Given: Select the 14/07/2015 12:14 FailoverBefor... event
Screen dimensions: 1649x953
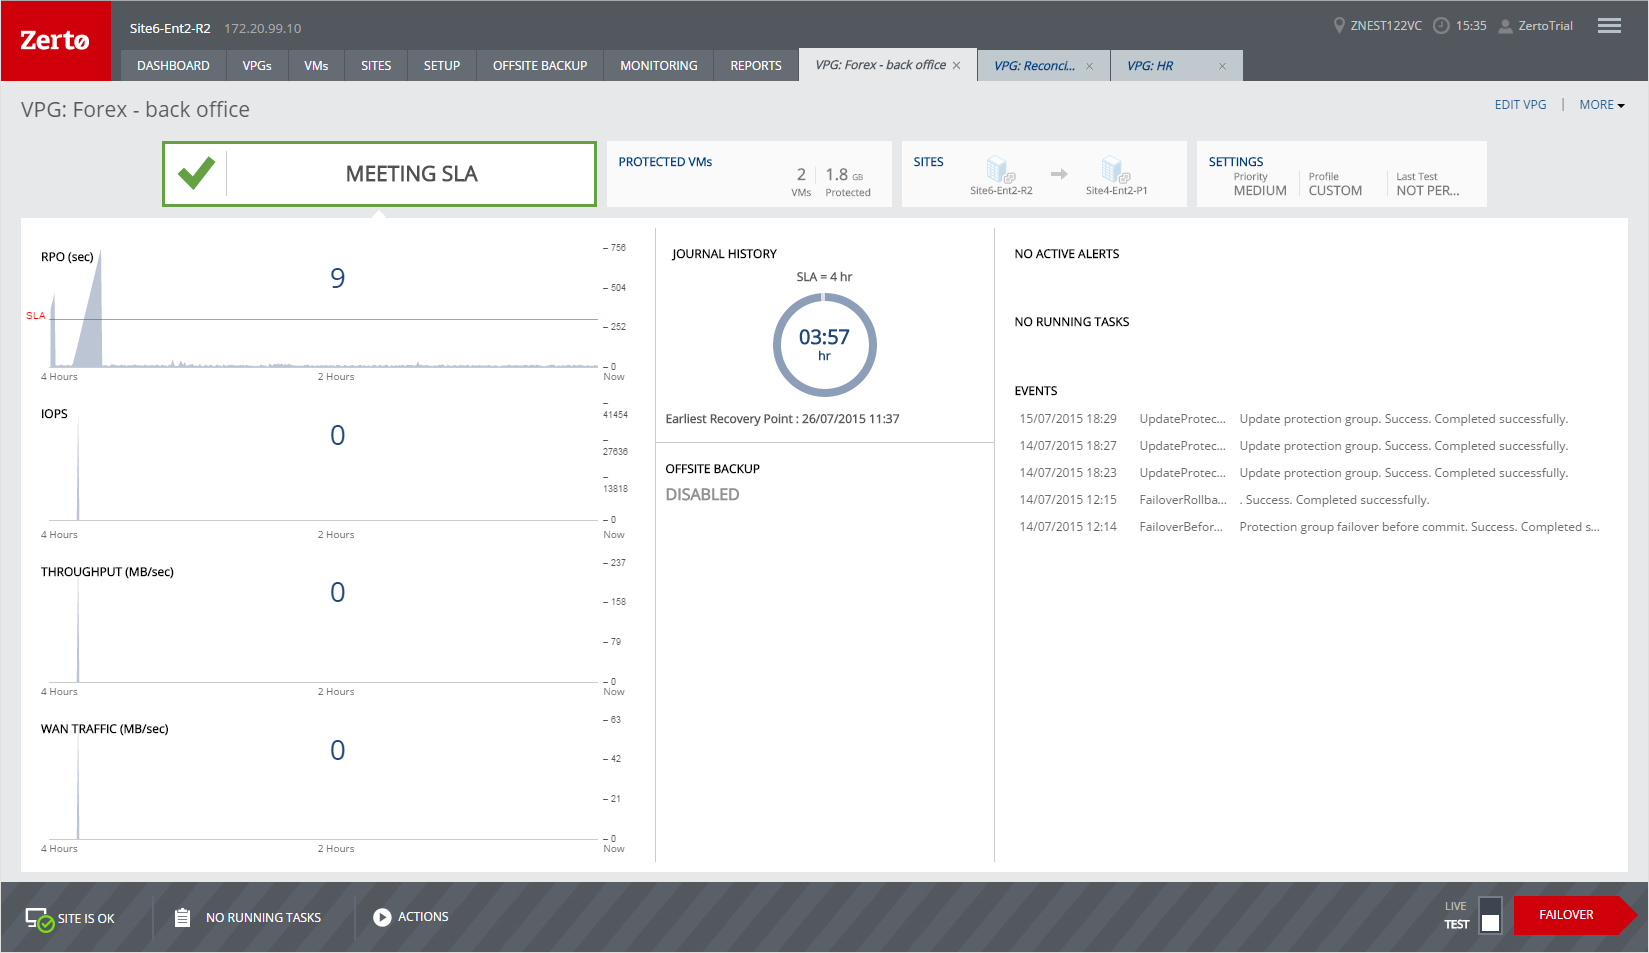Looking at the screenshot, I should click(1310, 527).
